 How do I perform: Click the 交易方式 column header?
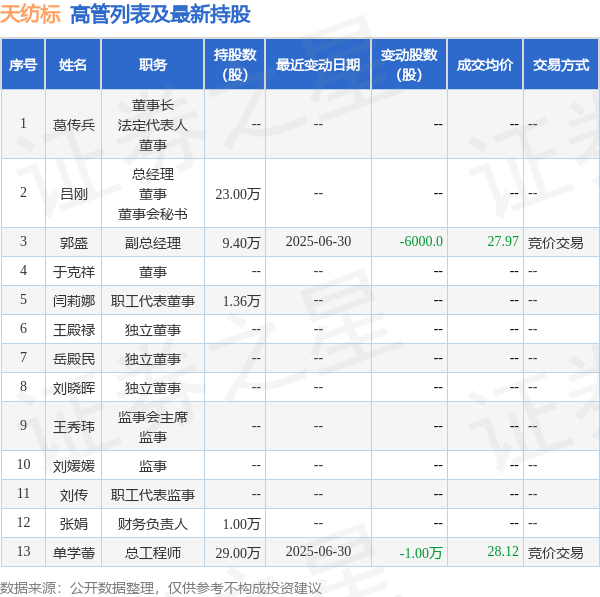(x=561, y=65)
